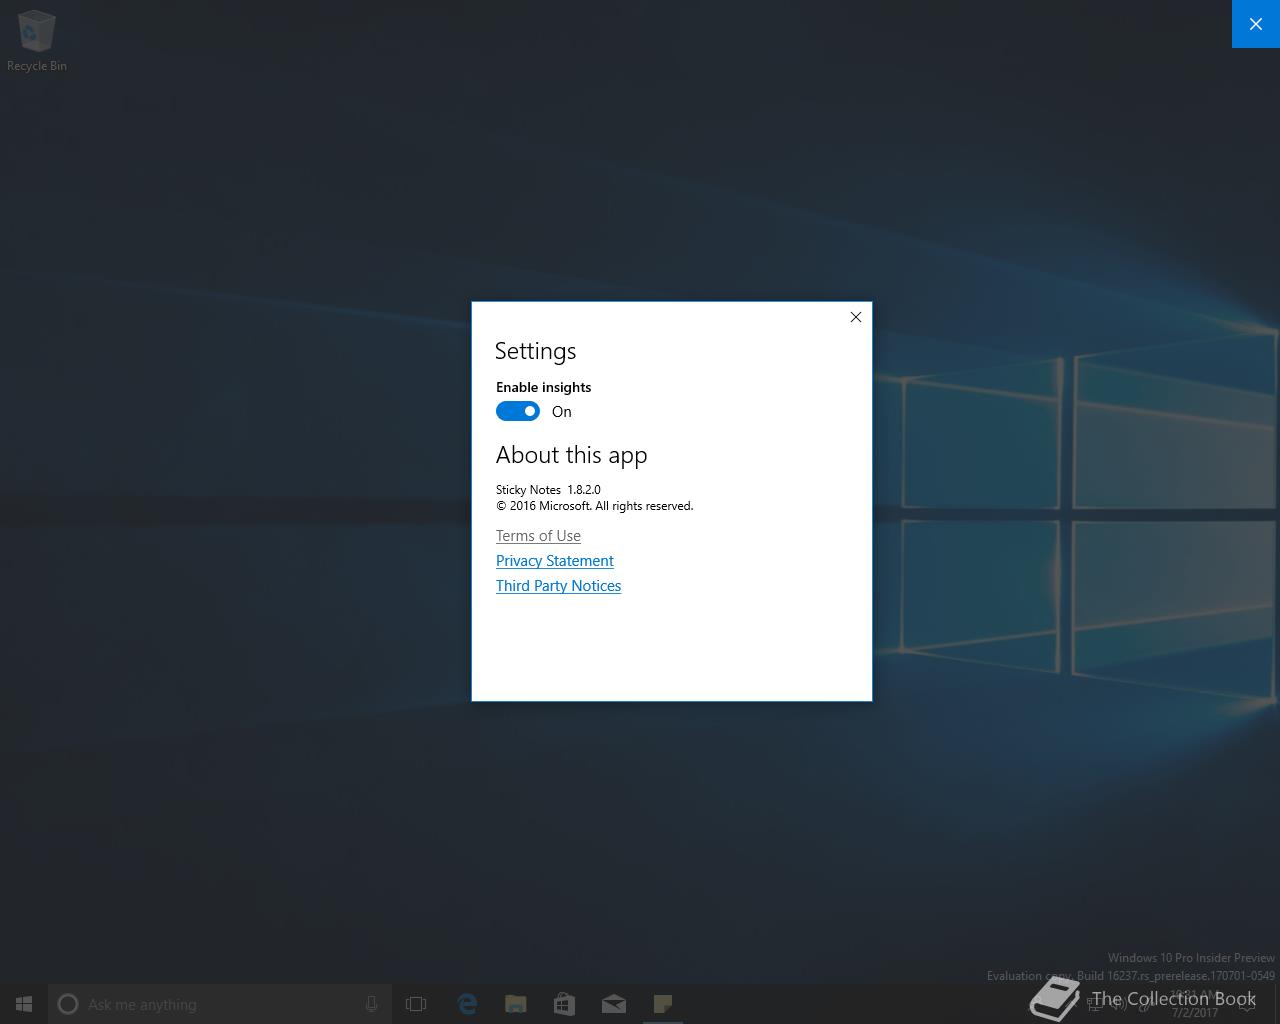Open the Third Party Notices link
The height and width of the screenshot is (1024, 1280).
(x=558, y=586)
